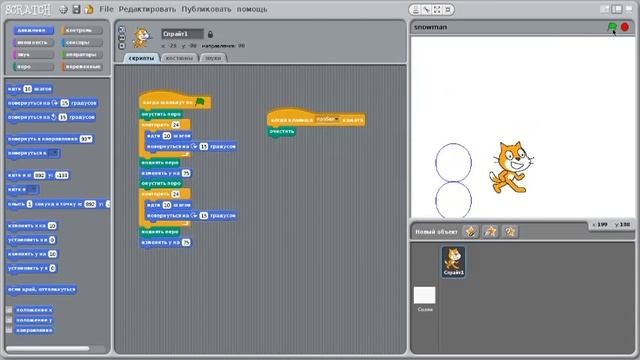
Task: Click steps value in palette 'идти 10 шагов'
Action: (x=27, y=89)
